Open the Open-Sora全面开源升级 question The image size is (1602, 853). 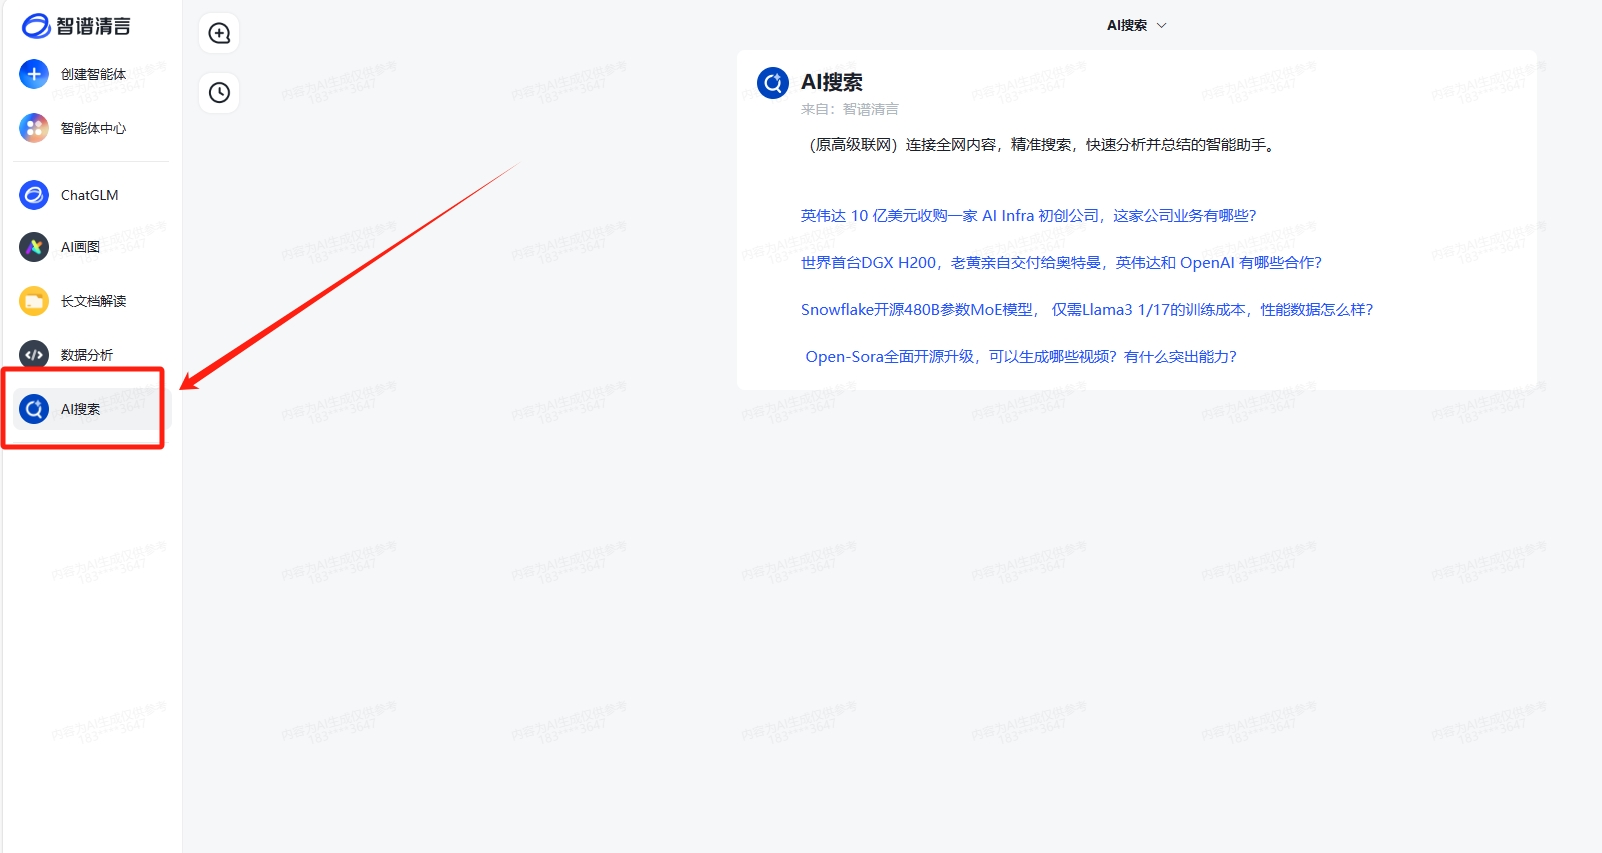pos(1021,357)
